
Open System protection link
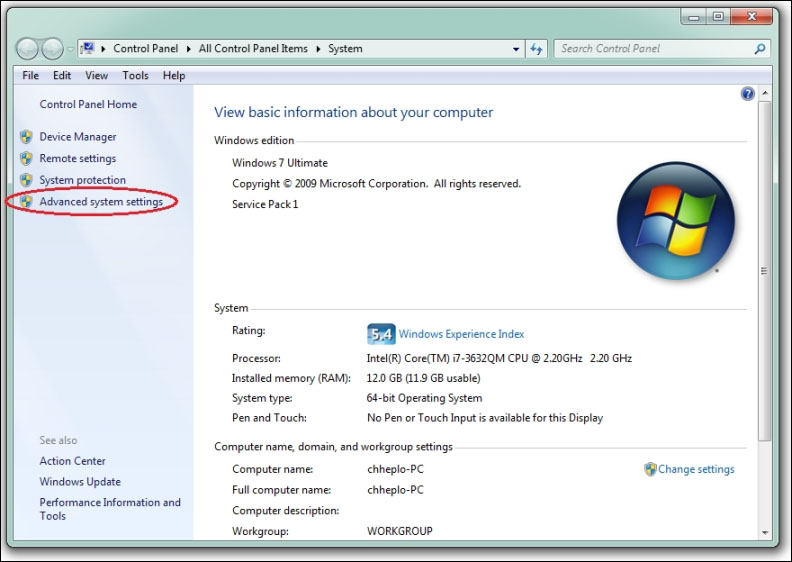(x=82, y=180)
